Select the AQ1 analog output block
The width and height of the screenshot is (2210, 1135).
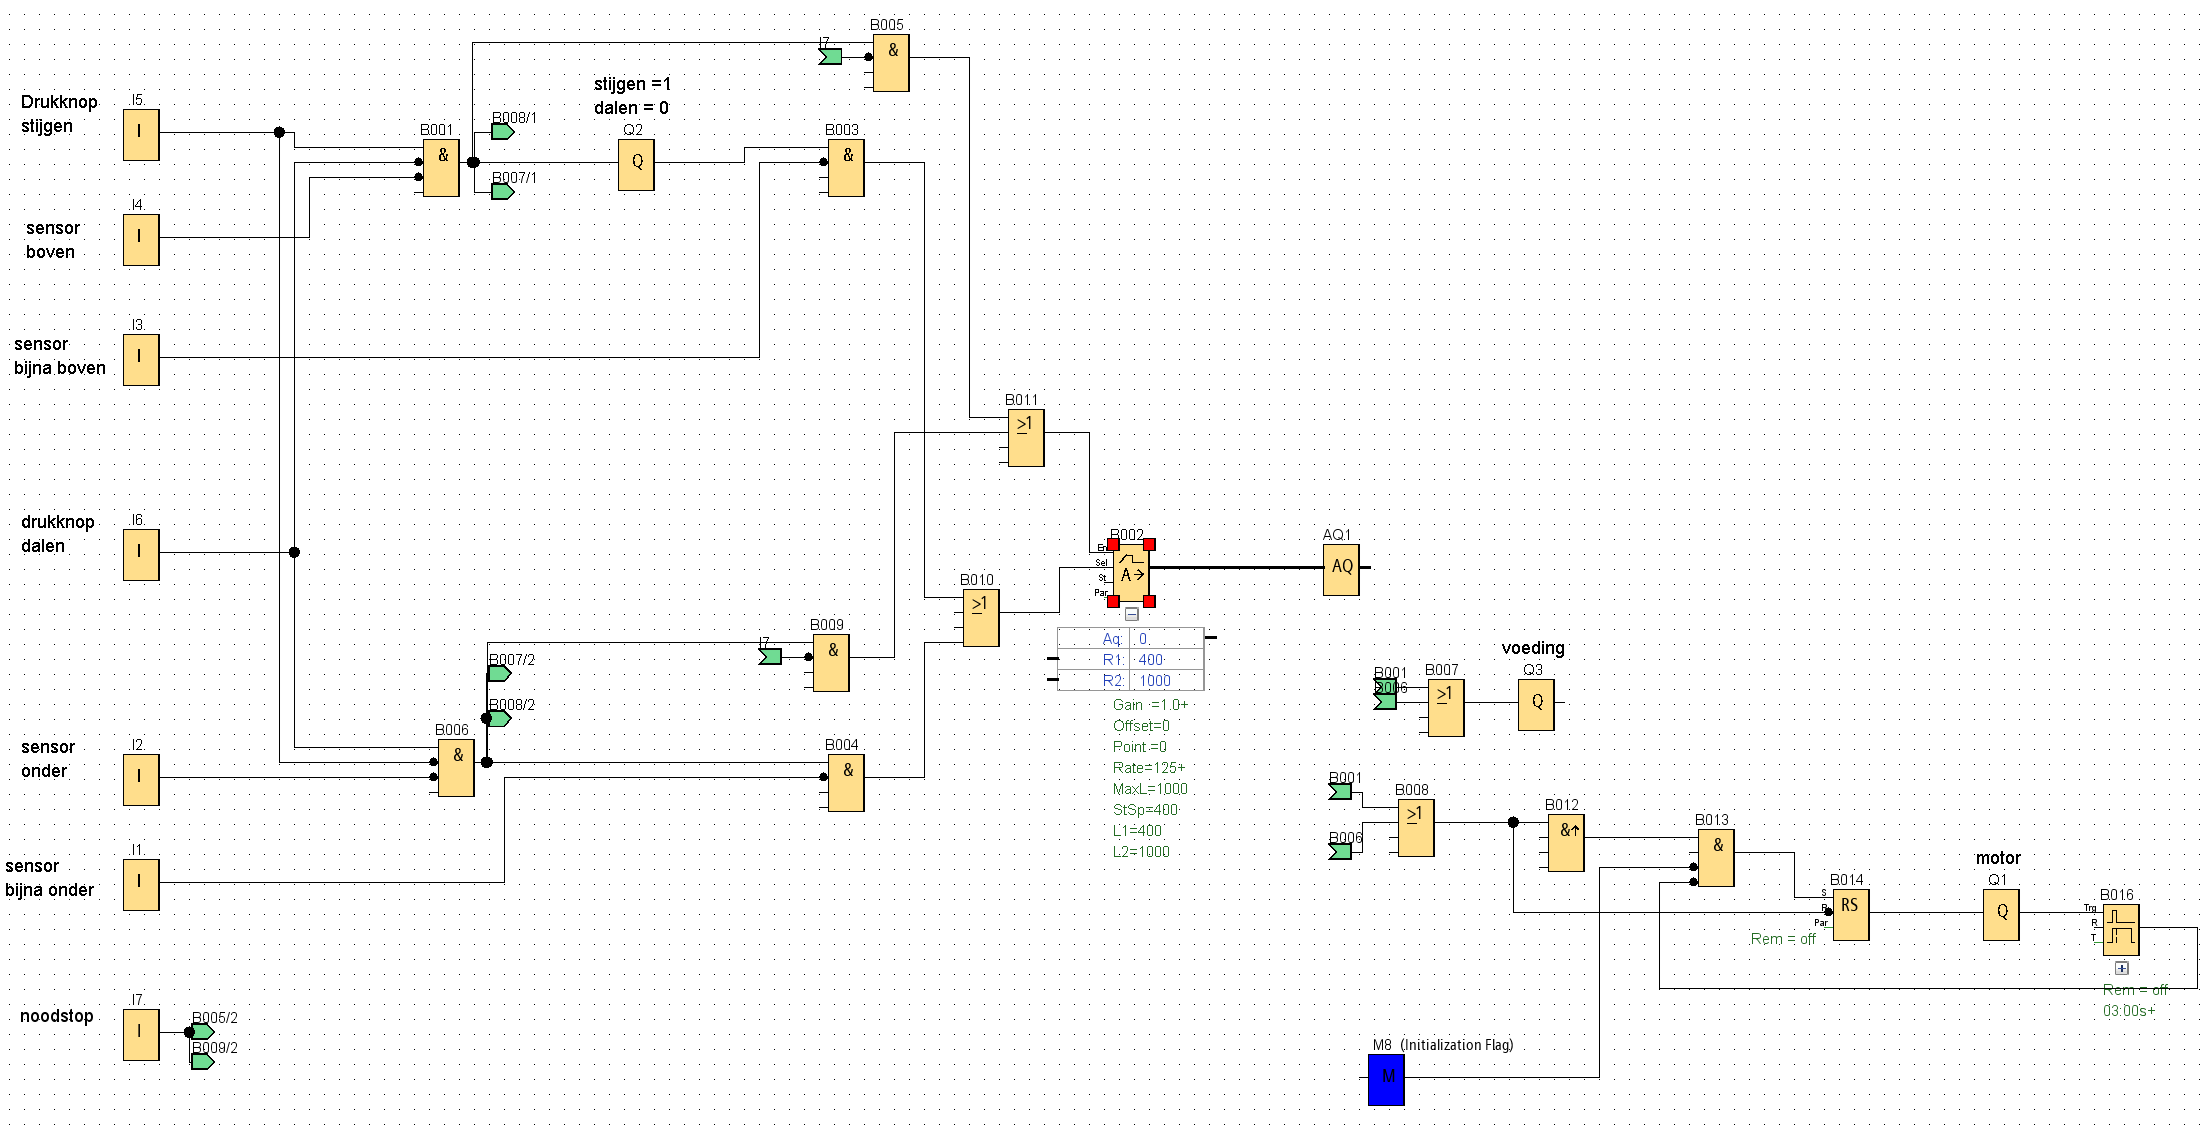point(1341,570)
